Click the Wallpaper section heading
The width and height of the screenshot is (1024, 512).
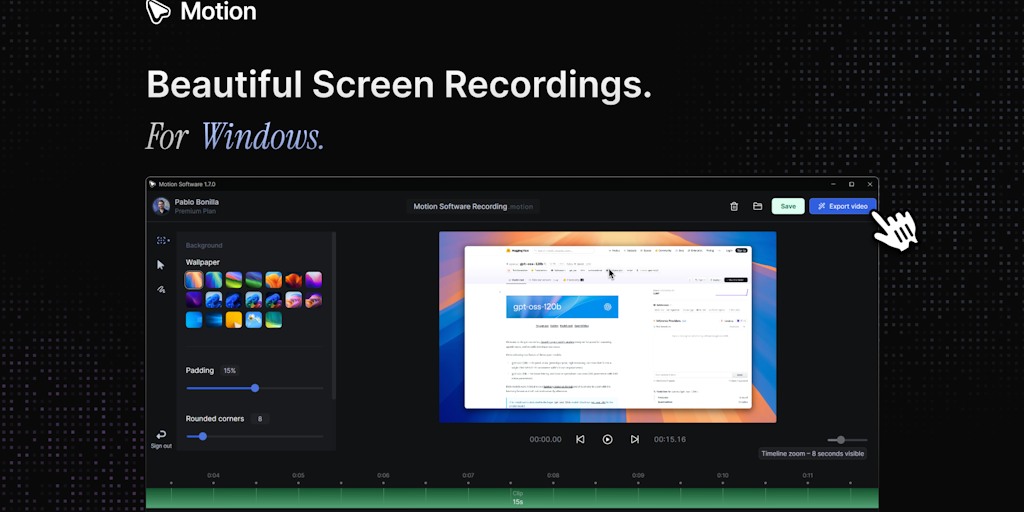(x=202, y=262)
